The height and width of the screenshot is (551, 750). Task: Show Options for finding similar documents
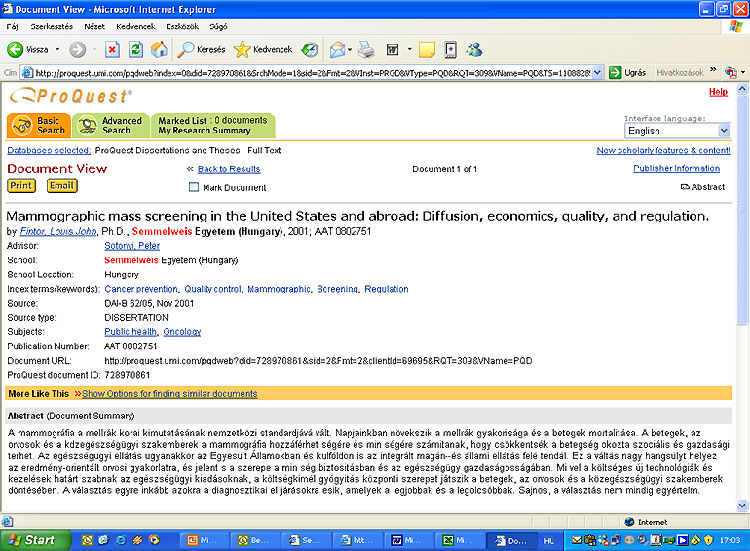(x=170, y=394)
